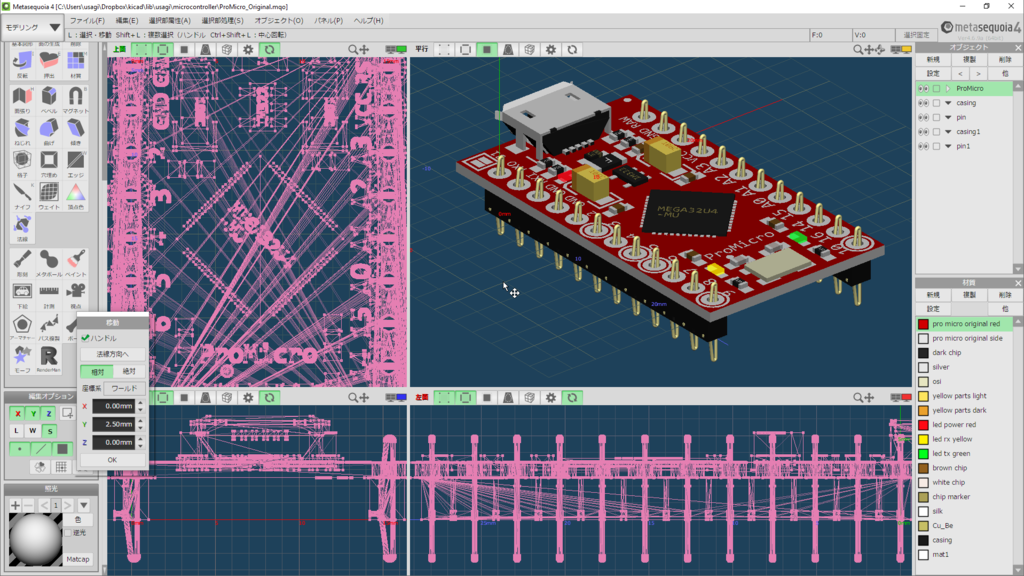Click 新規 in the object panel
This screenshot has height=576, width=1024.
(x=933, y=59)
